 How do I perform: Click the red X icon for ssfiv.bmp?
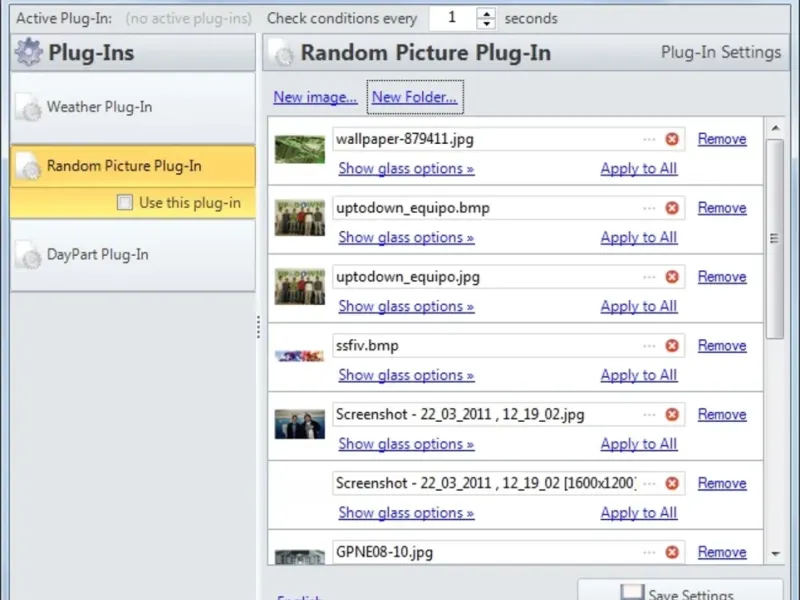click(672, 345)
